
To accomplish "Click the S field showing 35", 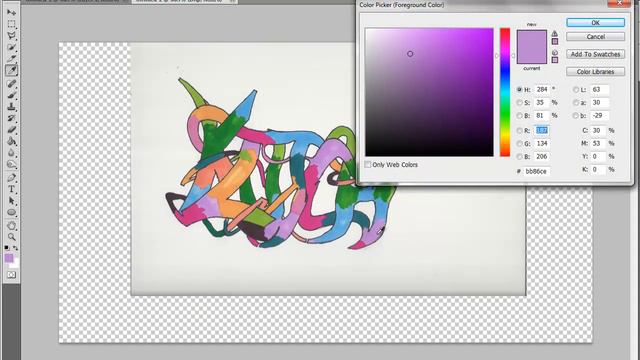I will [x=542, y=102].
